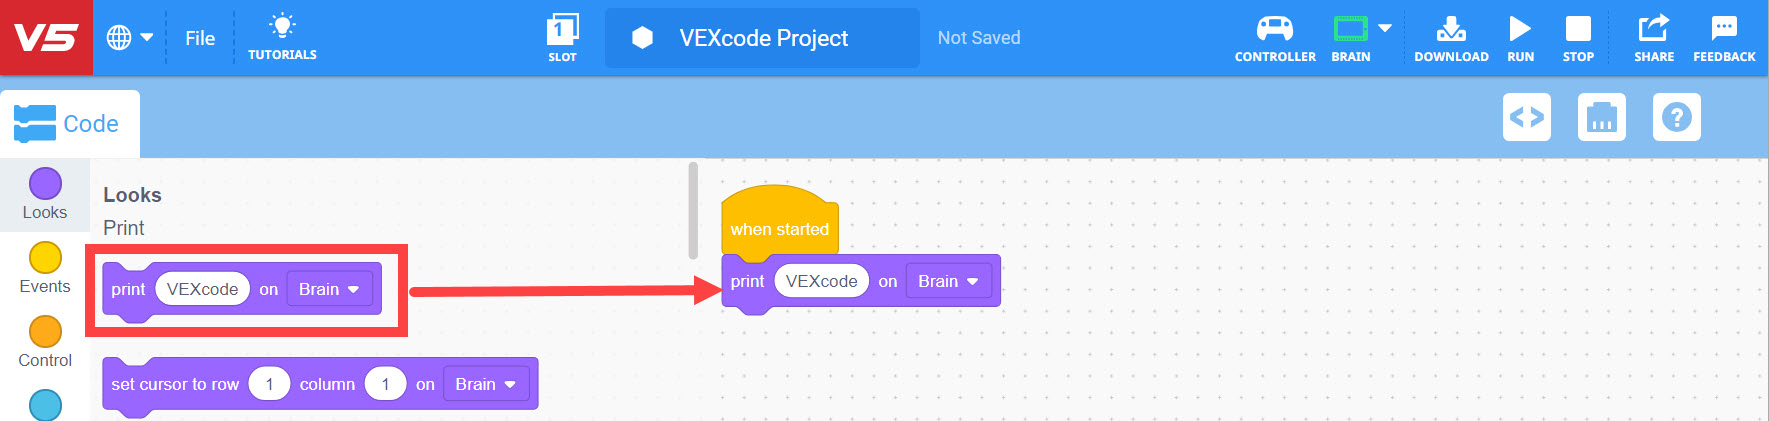Open the File menu
Screen dimensions: 1769x421
pyautogui.click(x=200, y=38)
